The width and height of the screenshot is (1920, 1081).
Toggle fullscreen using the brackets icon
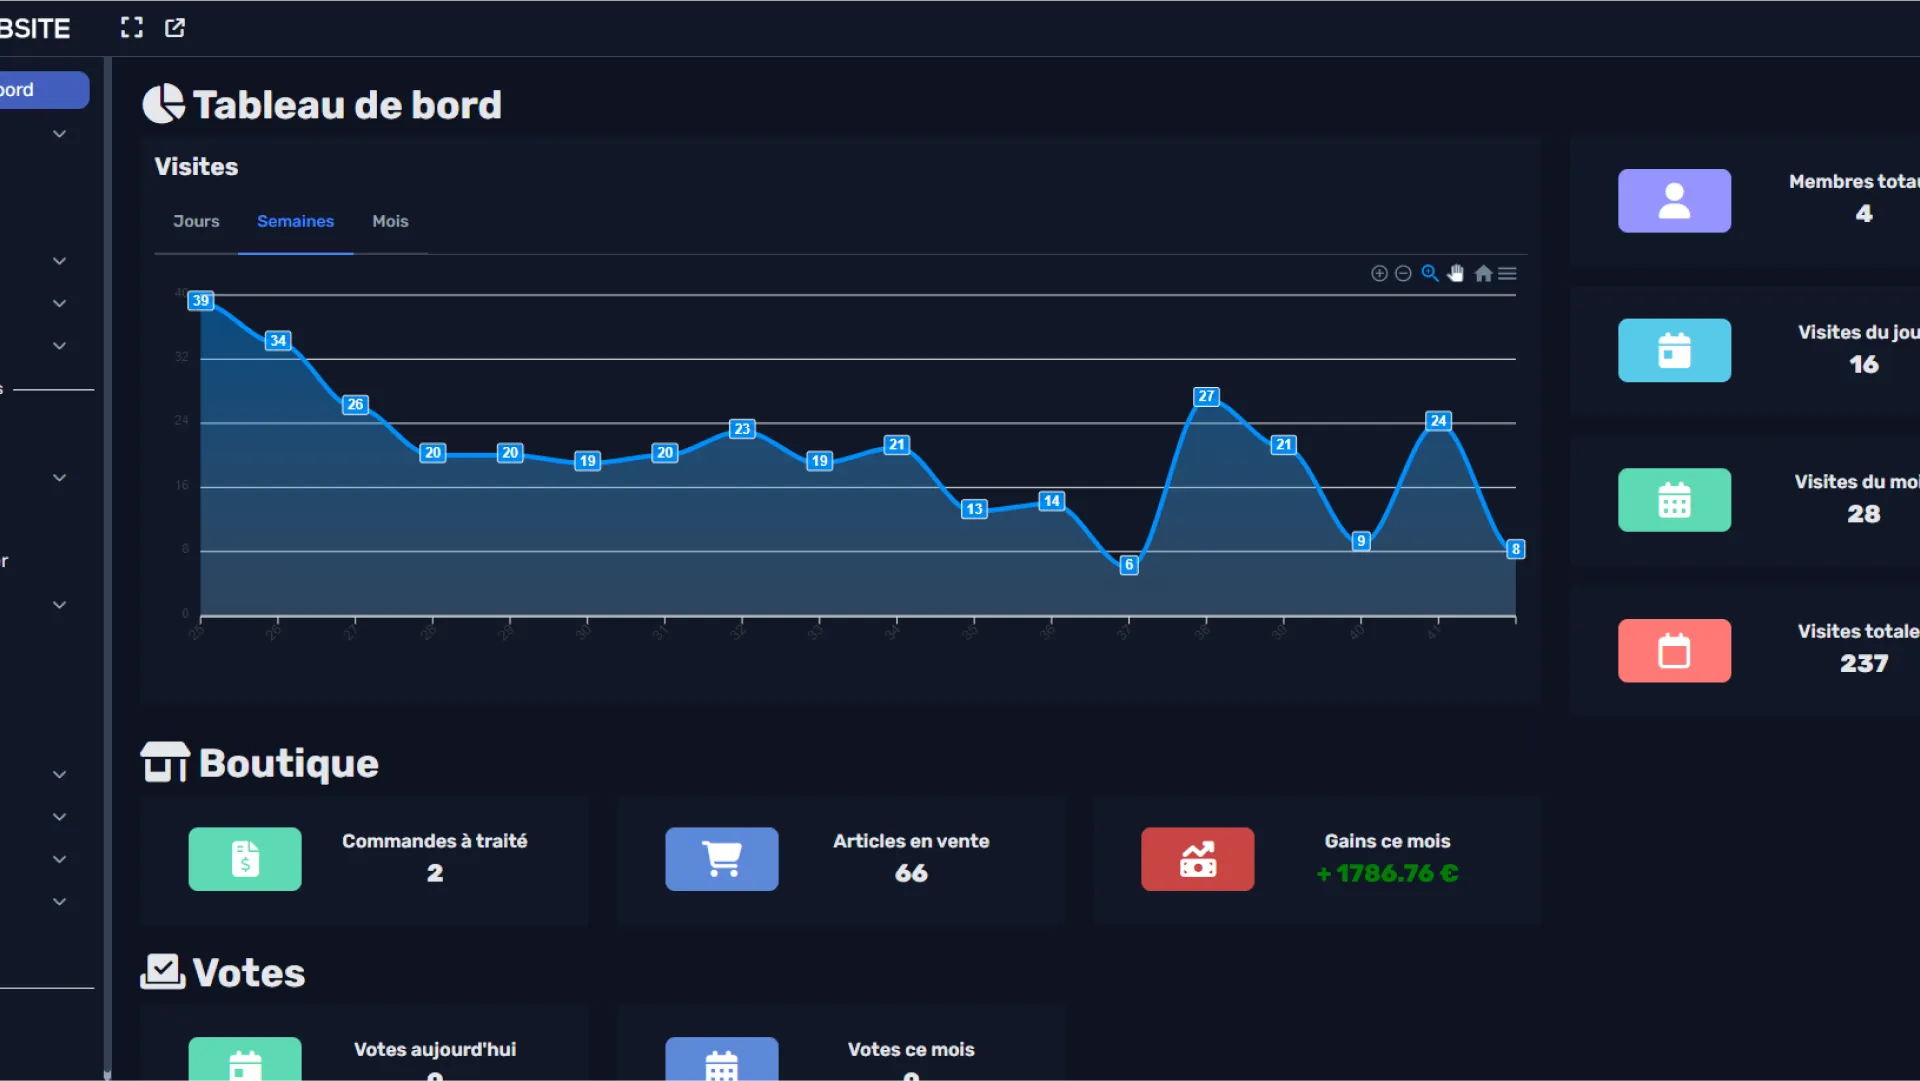pos(132,27)
